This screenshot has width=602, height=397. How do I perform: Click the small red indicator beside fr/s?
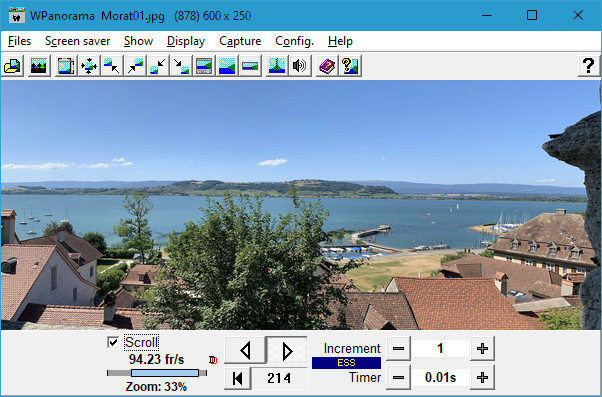click(x=213, y=360)
